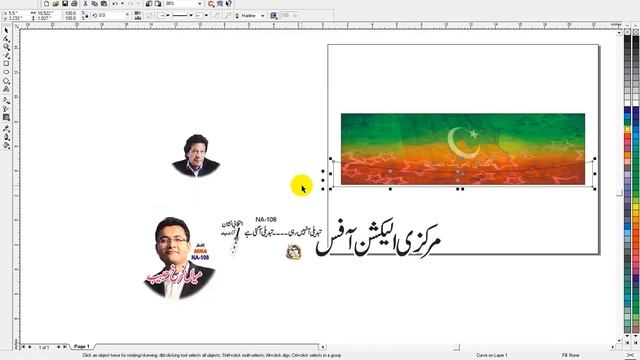Toggle the lock ratio padlock

(x=86, y=16)
